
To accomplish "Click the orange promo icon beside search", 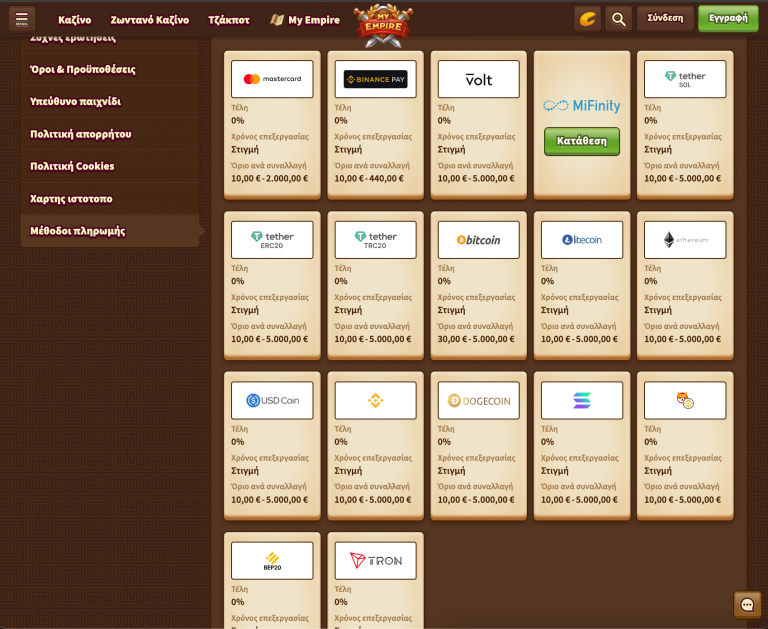I will 588,19.
